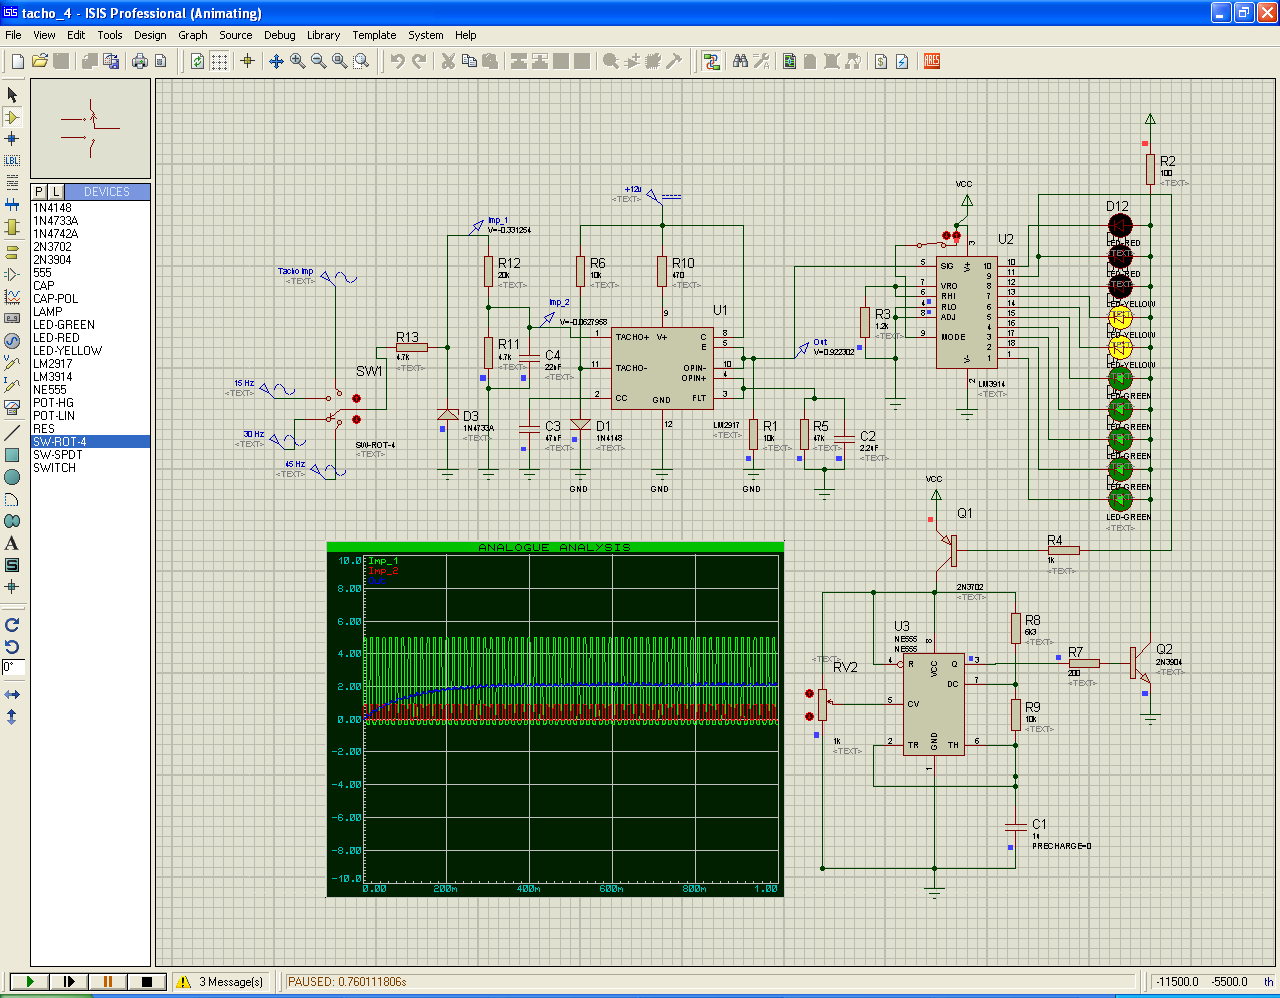This screenshot has height=998, width=1280.
Task: Click the rotation angle input field
Action: 13,667
